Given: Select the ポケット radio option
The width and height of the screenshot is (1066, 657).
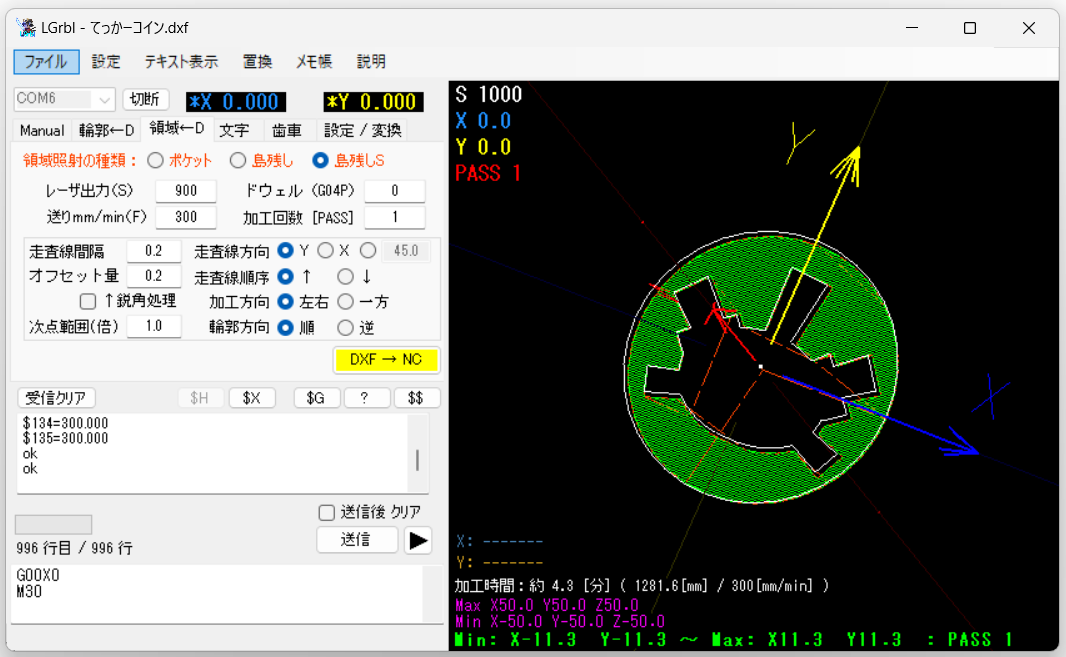Looking at the screenshot, I should point(156,161).
